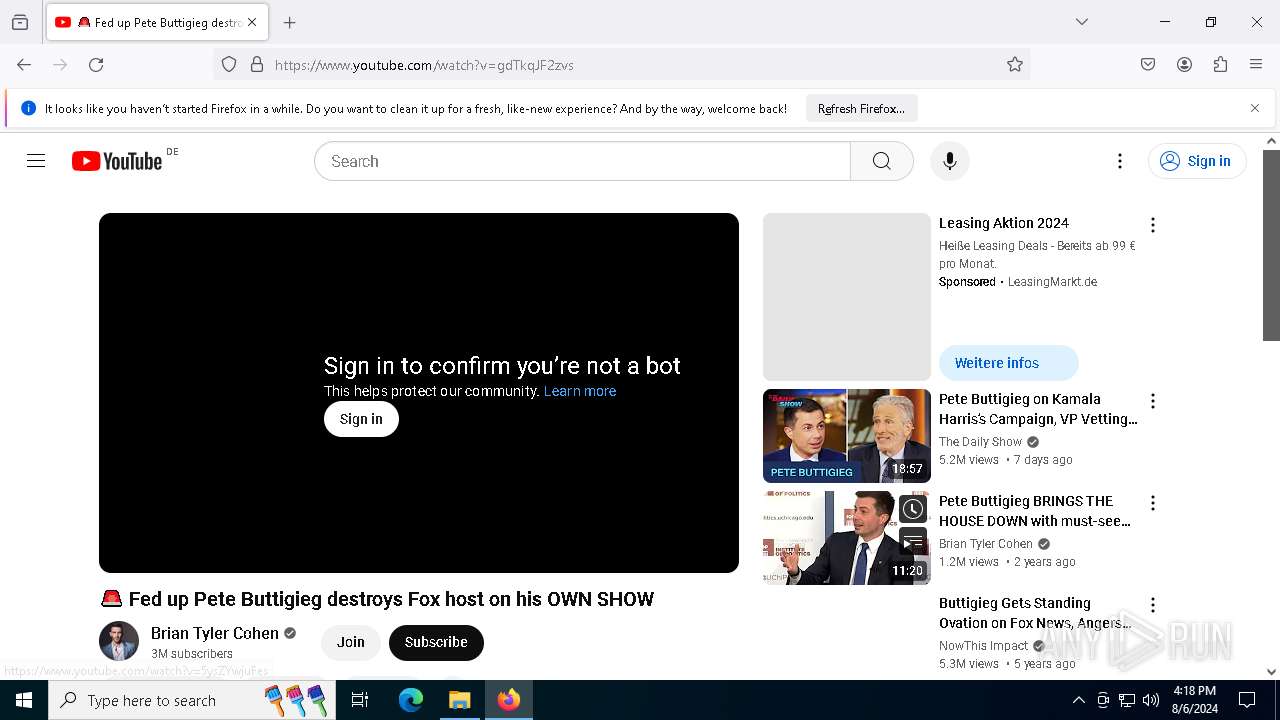View site security padlock info

tap(257, 64)
